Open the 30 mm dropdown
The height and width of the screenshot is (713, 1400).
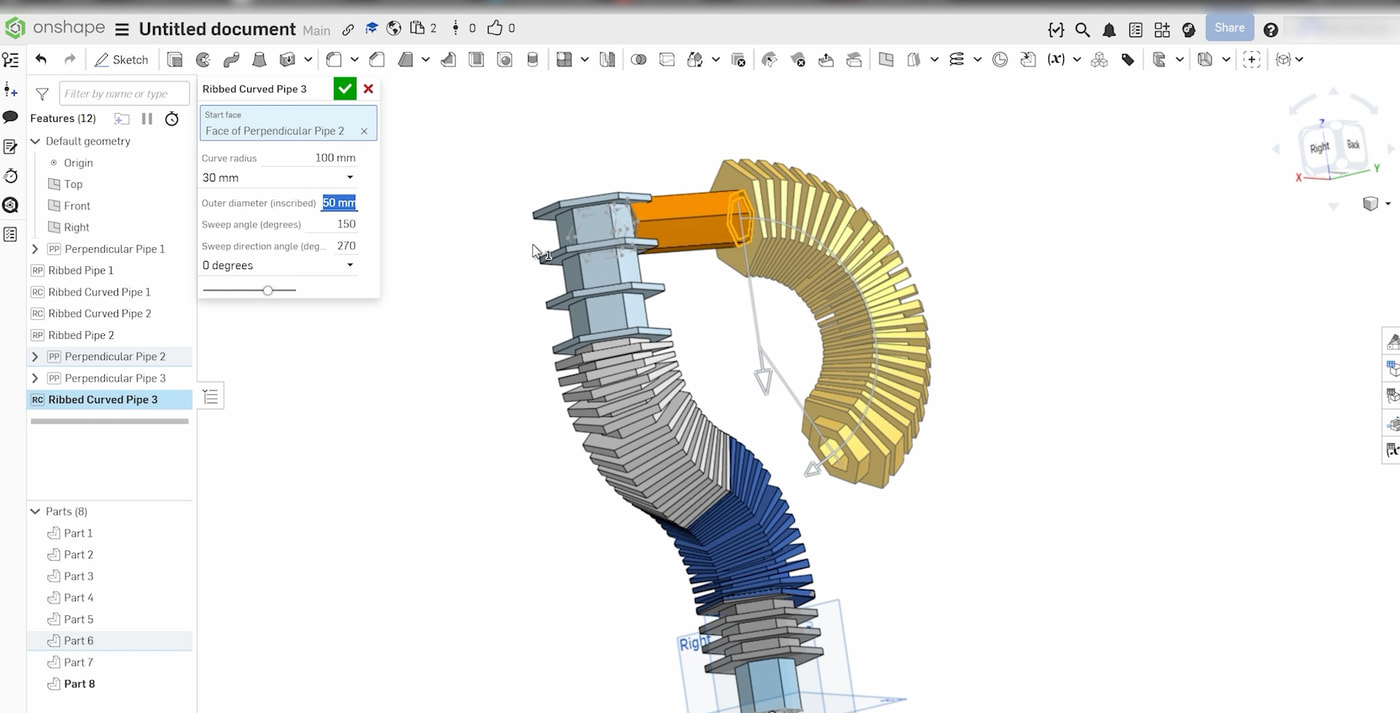coord(278,178)
